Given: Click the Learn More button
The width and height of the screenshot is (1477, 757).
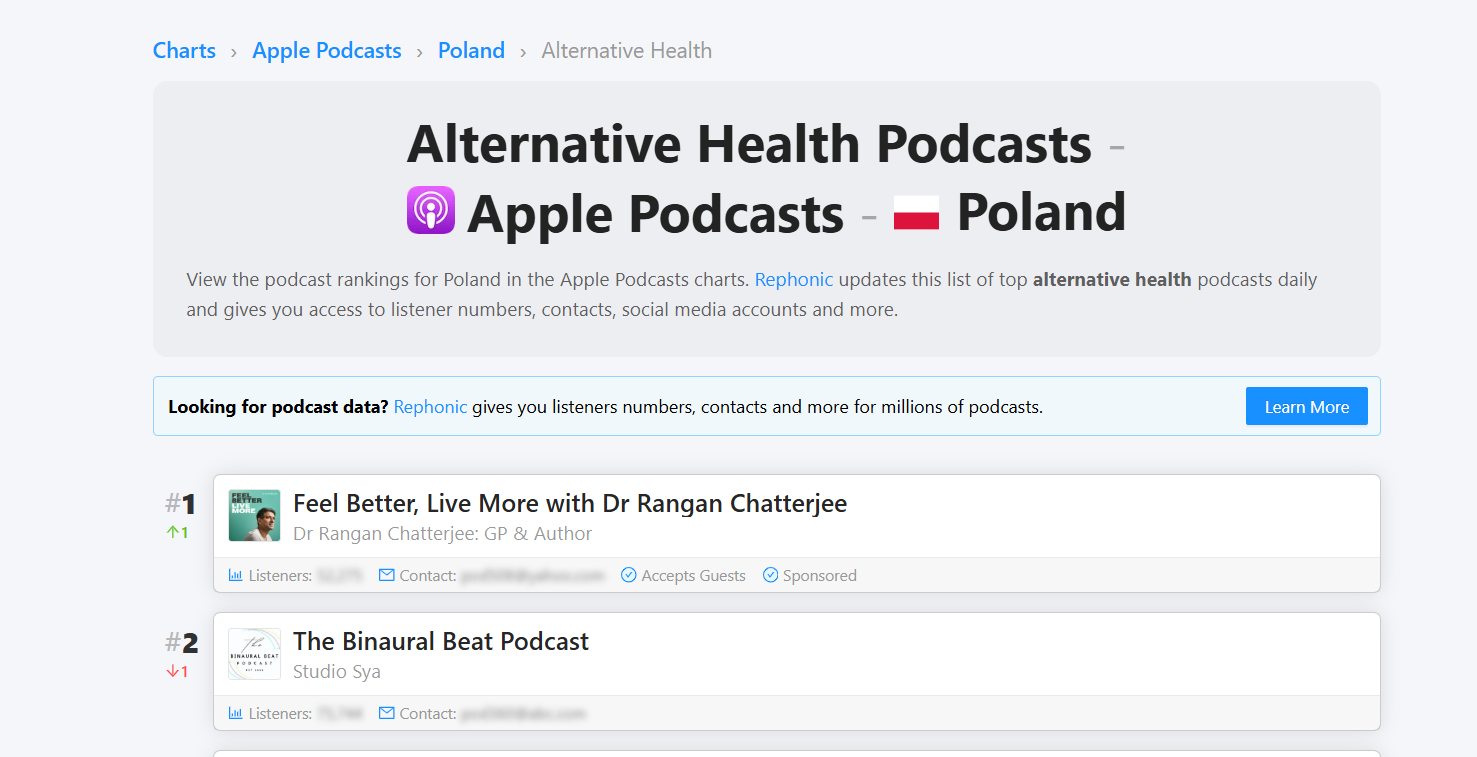Looking at the screenshot, I should pos(1307,406).
